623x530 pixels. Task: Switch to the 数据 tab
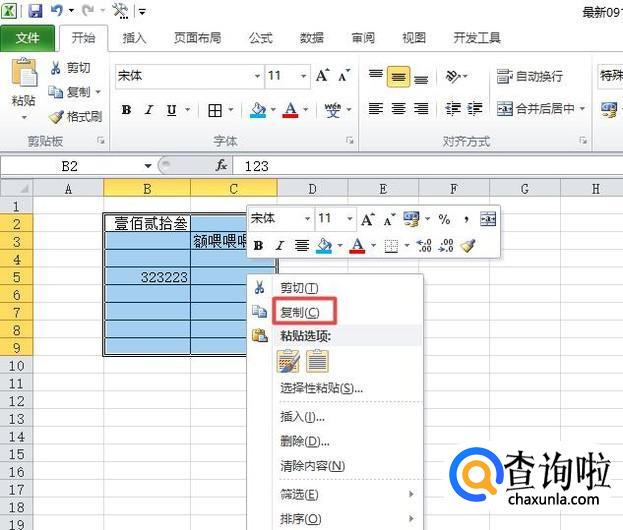312,38
